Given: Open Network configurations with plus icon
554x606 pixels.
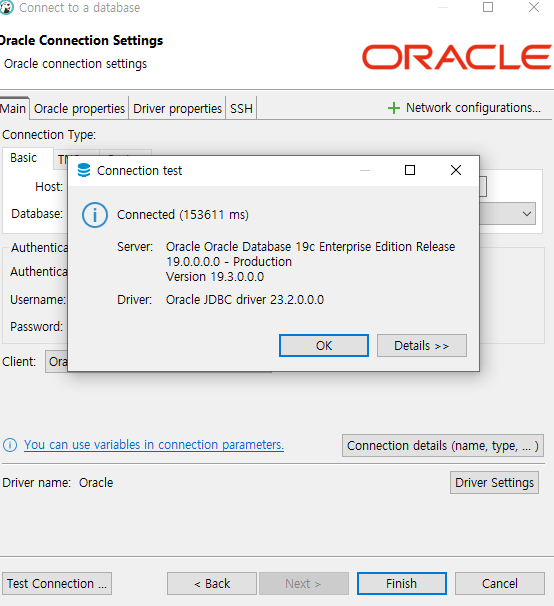Looking at the screenshot, I should click(394, 108).
